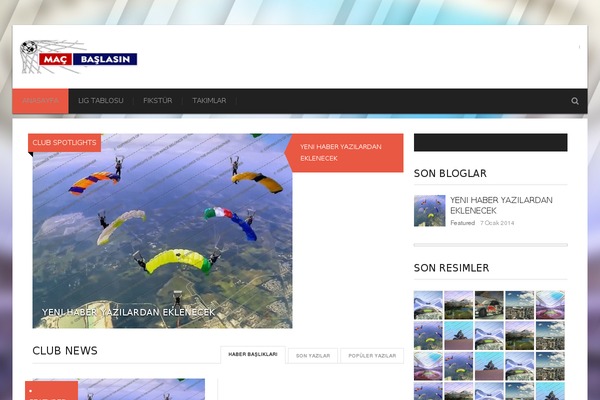
Task: Click the SON BLOGLAR heading
Action: (450, 173)
